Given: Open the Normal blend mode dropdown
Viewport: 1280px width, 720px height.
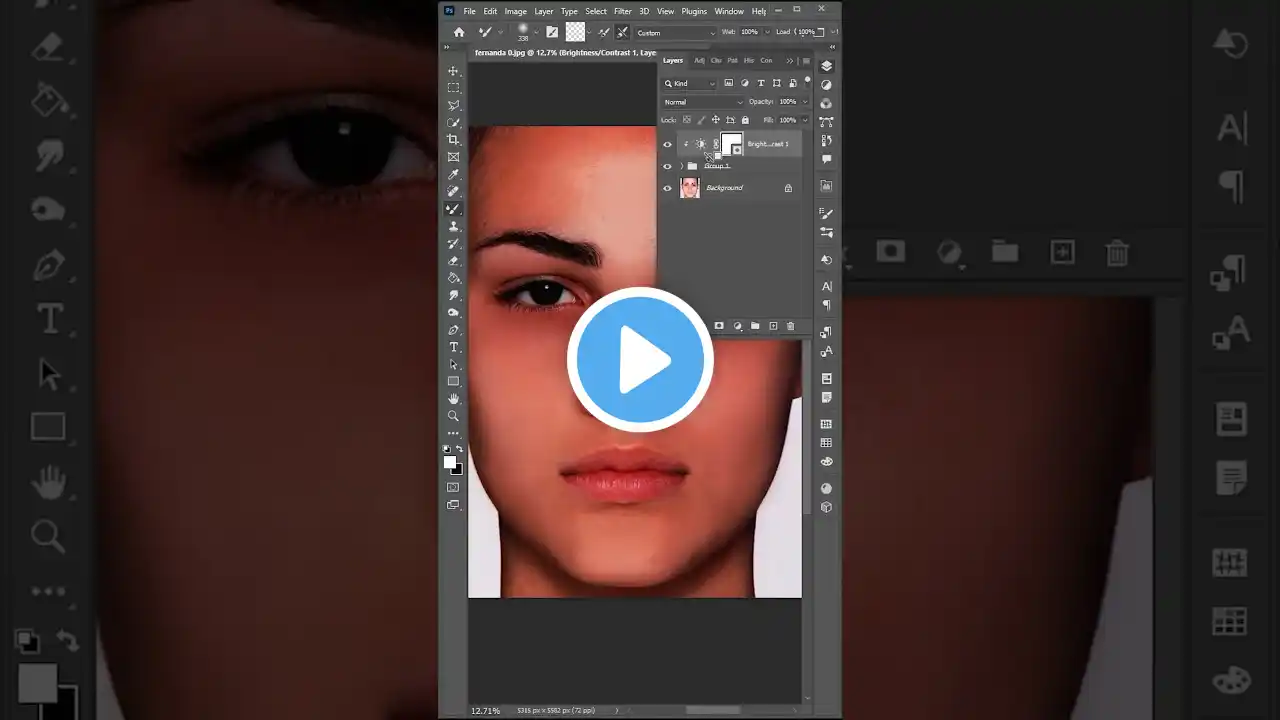Looking at the screenshot, I should [x=702, y=102].
